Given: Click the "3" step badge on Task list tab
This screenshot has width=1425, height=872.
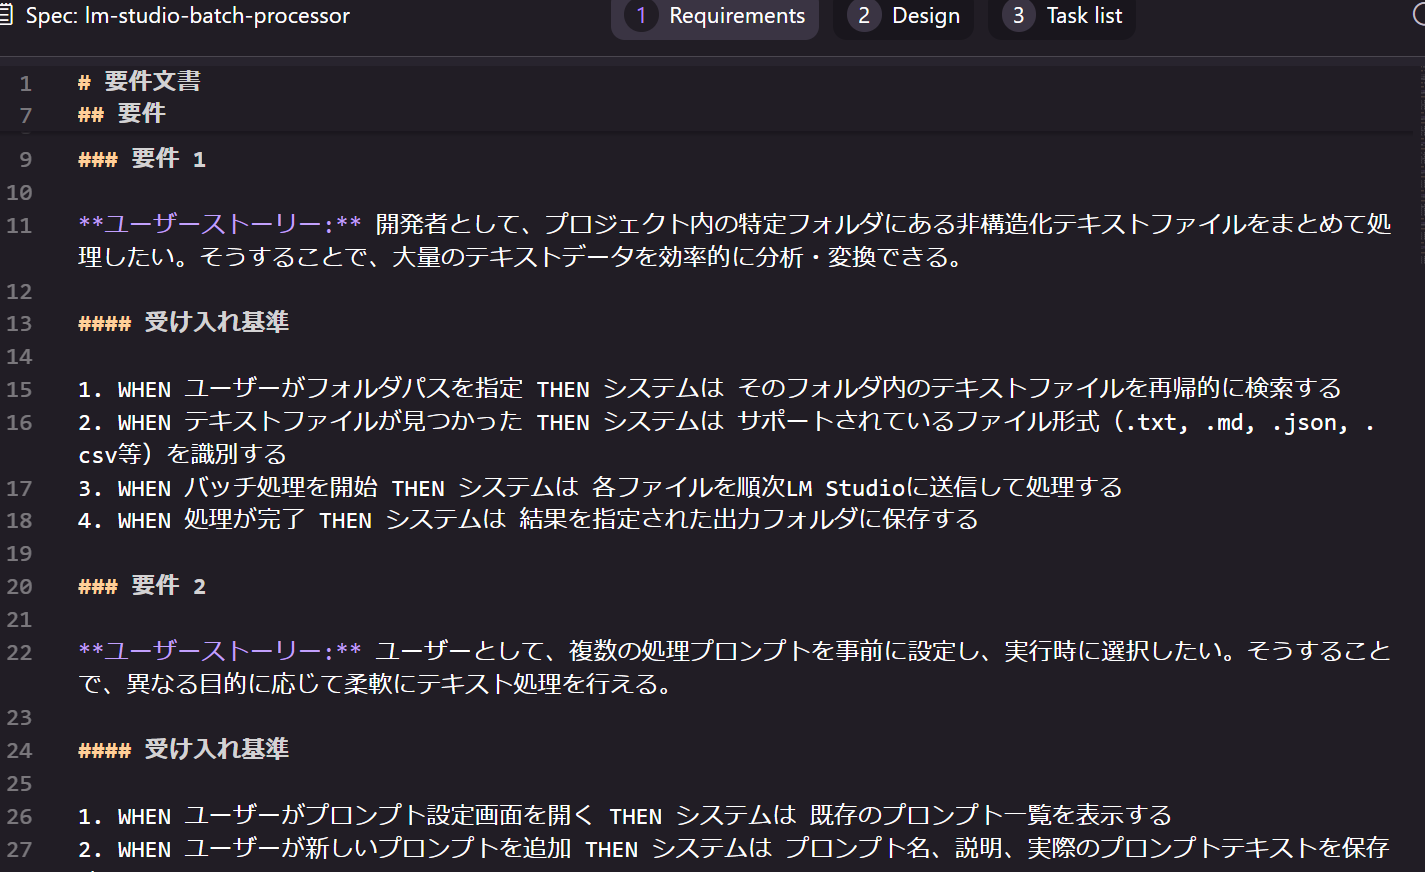Looking at the screenshot, I should pos(1016,16).
